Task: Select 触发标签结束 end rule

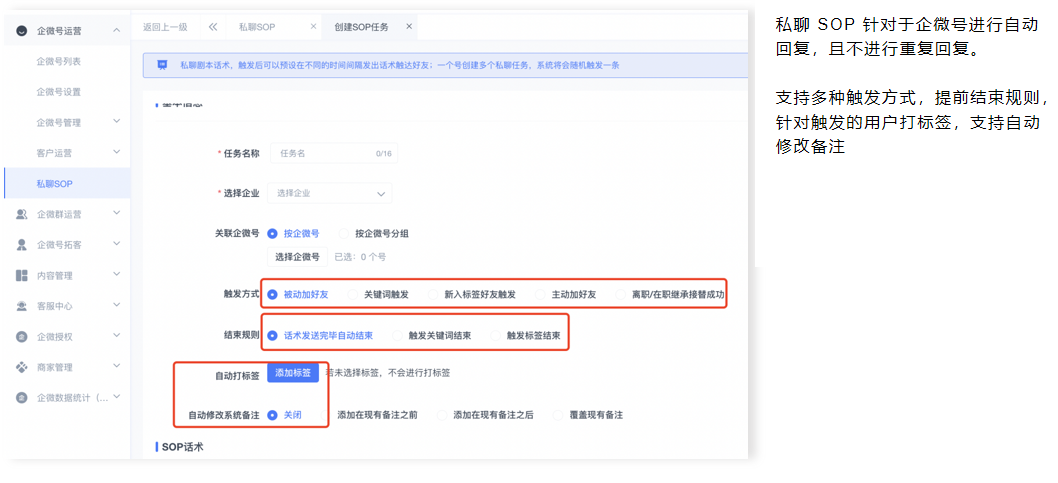Action: coord(495,335)
